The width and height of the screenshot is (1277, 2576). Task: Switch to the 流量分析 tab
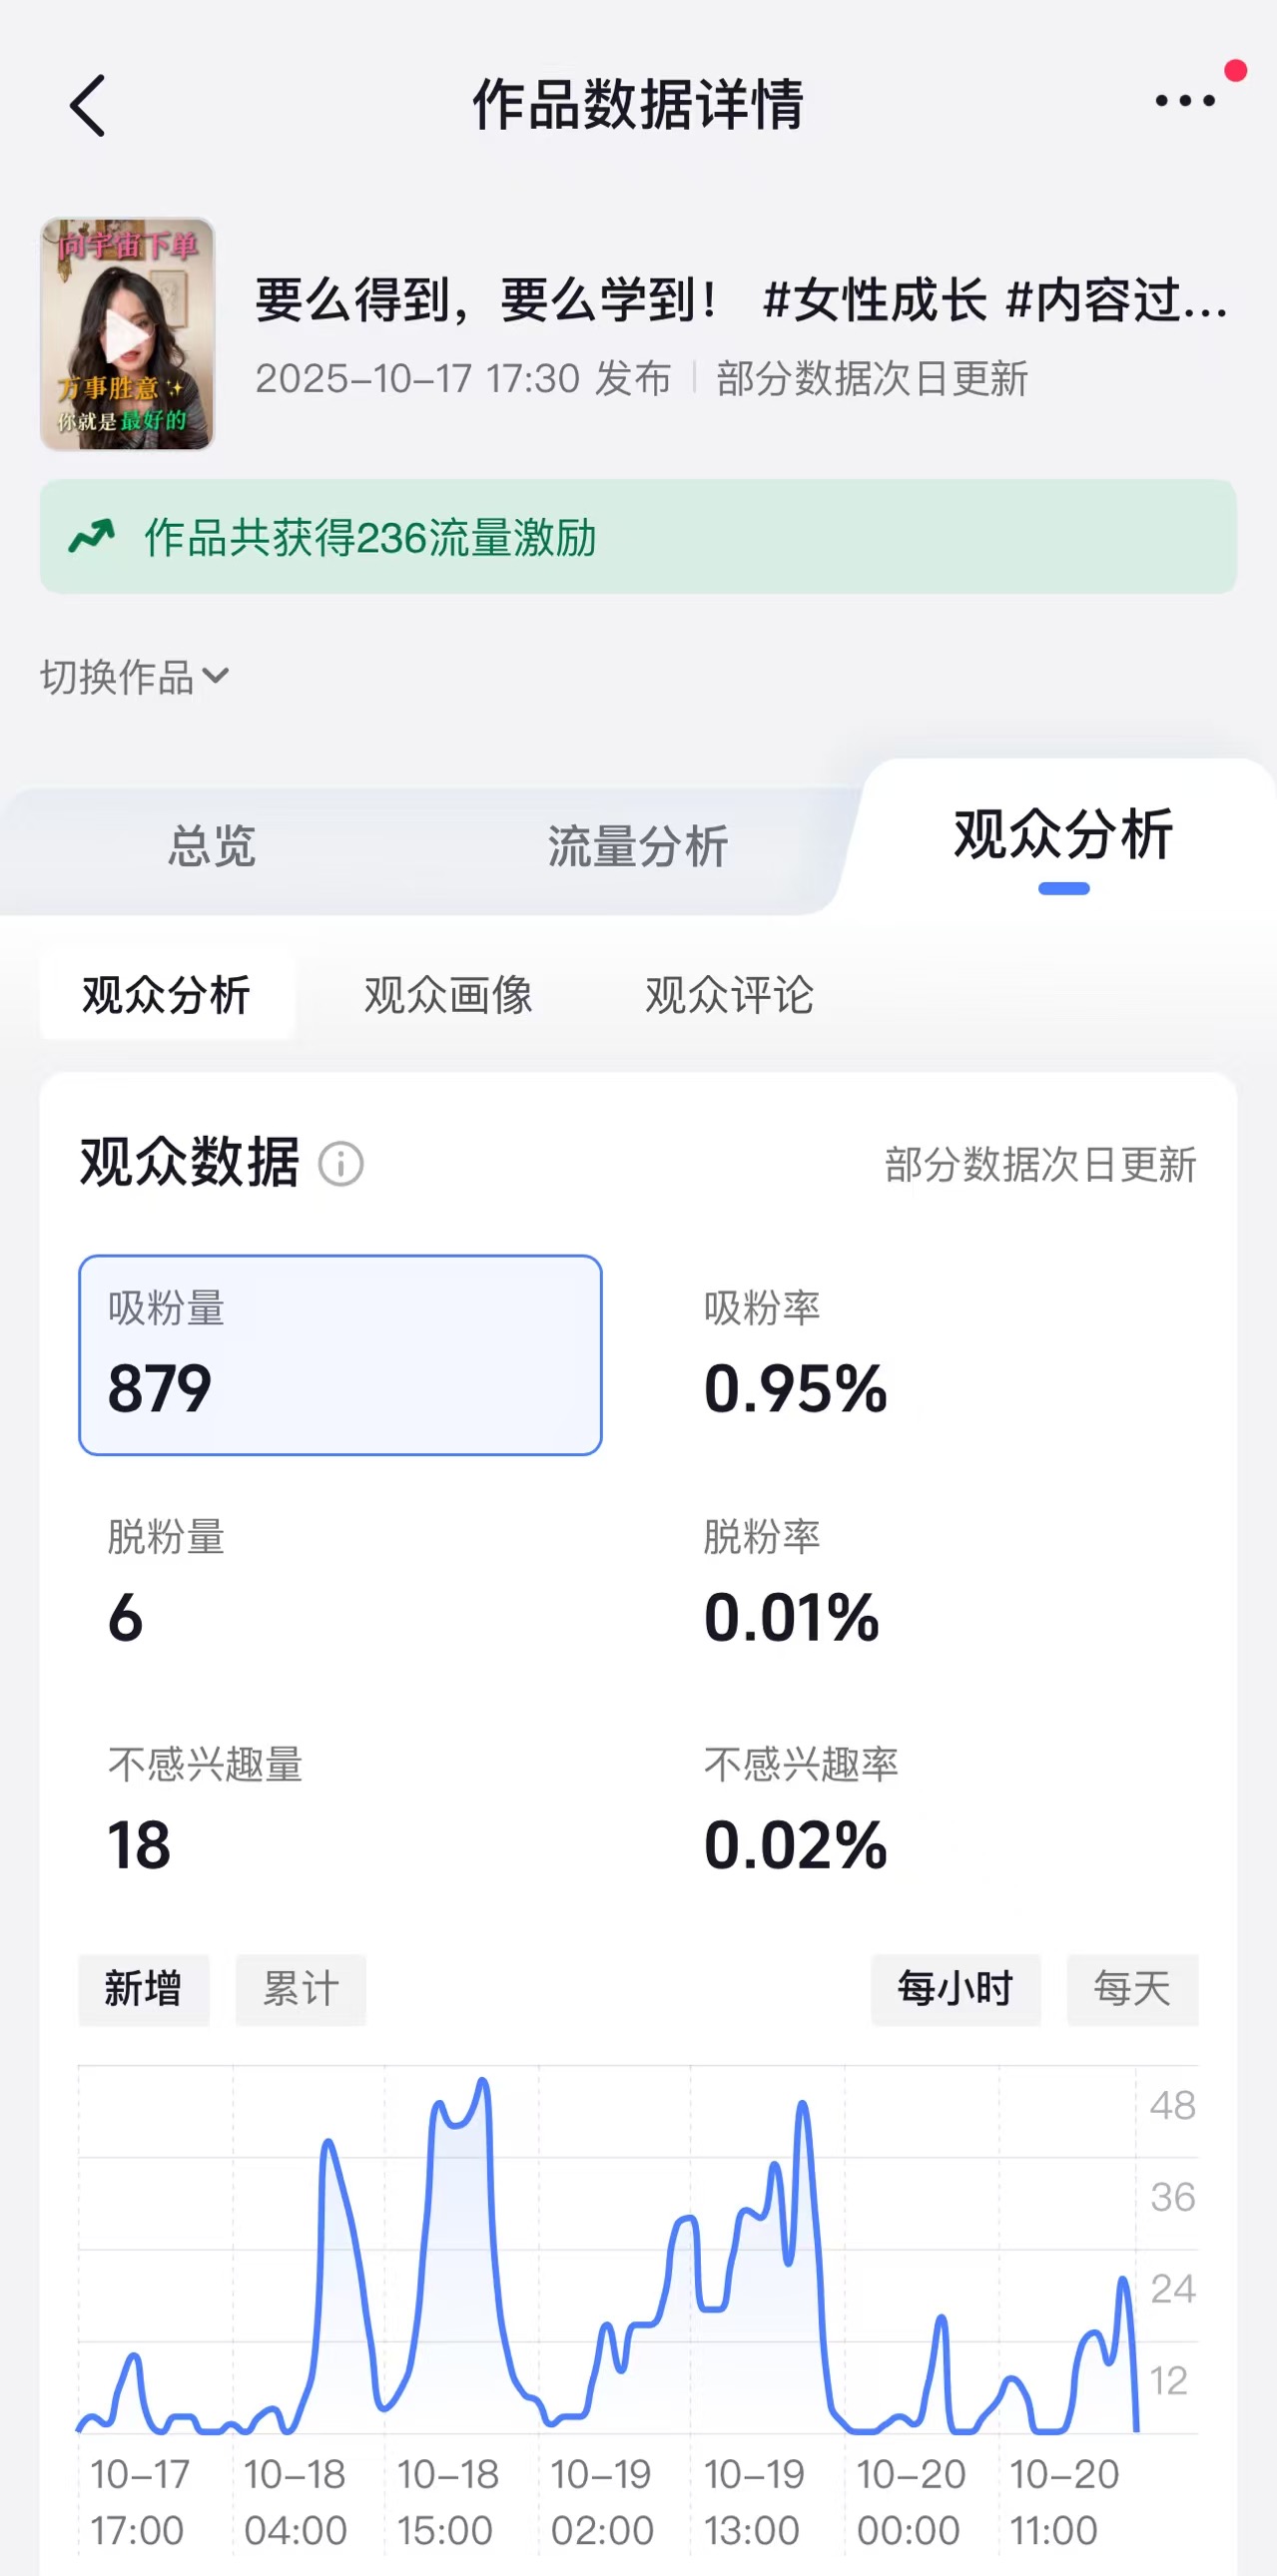(637, 846)
